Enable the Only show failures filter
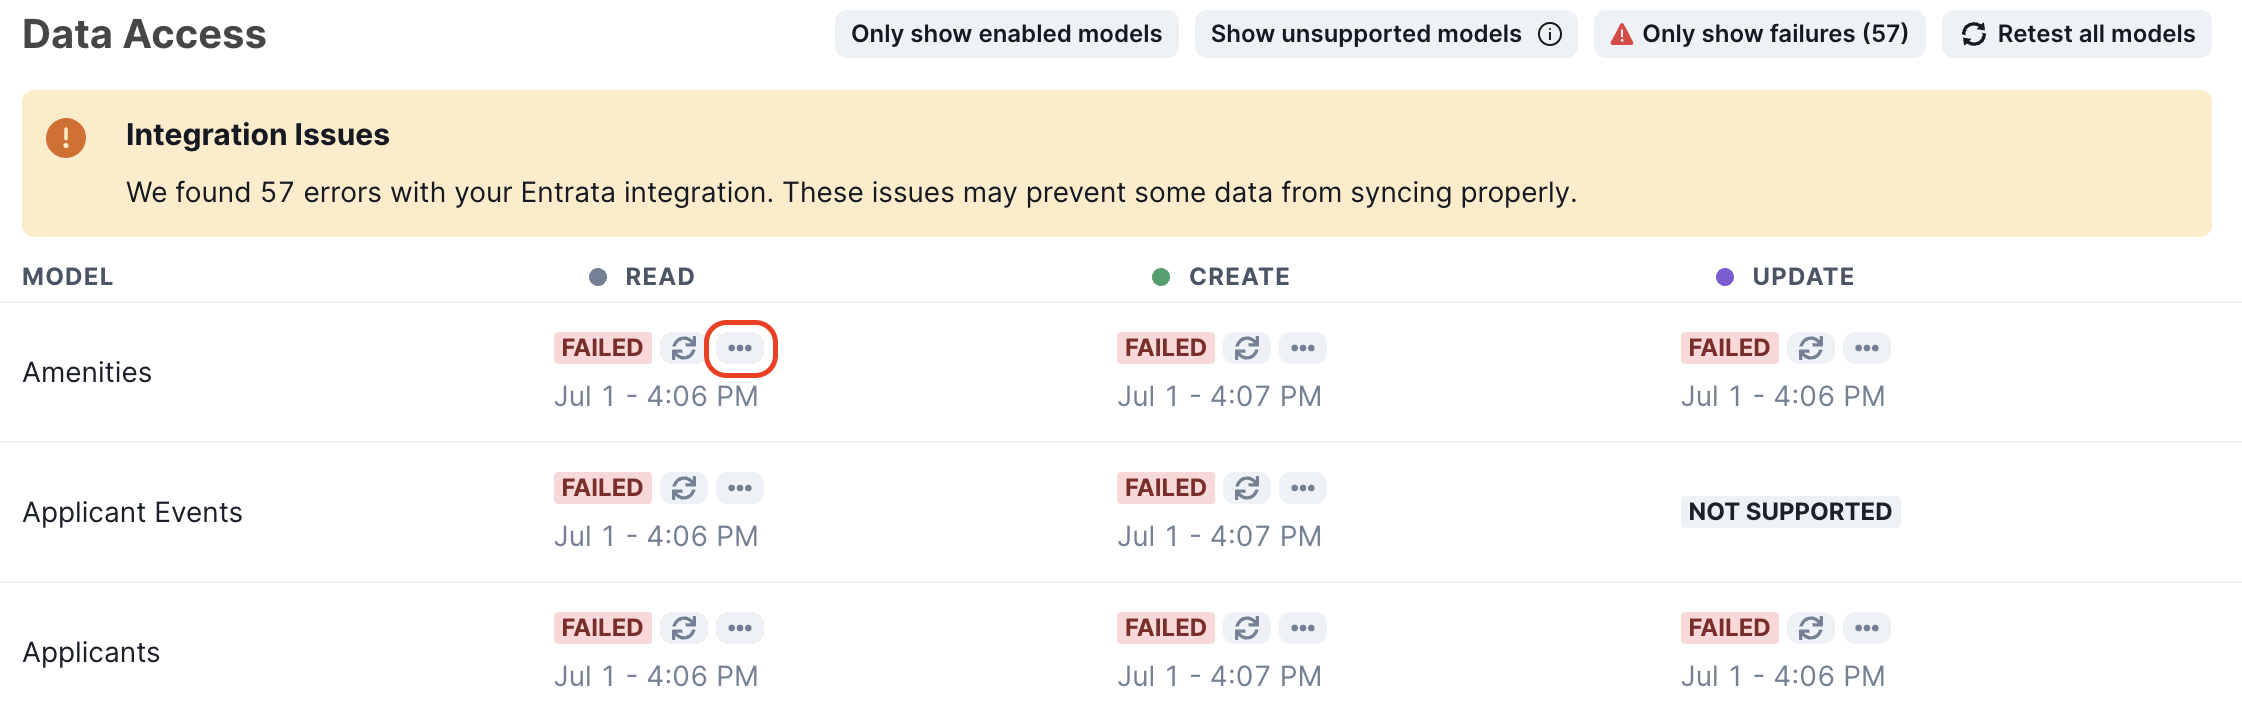The height and width of the screenshot is (720, 2242). (x=1760, y=33)
